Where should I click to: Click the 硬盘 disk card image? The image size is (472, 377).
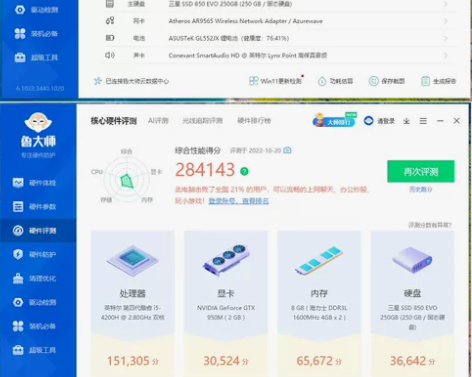click(x=412, y=260)
